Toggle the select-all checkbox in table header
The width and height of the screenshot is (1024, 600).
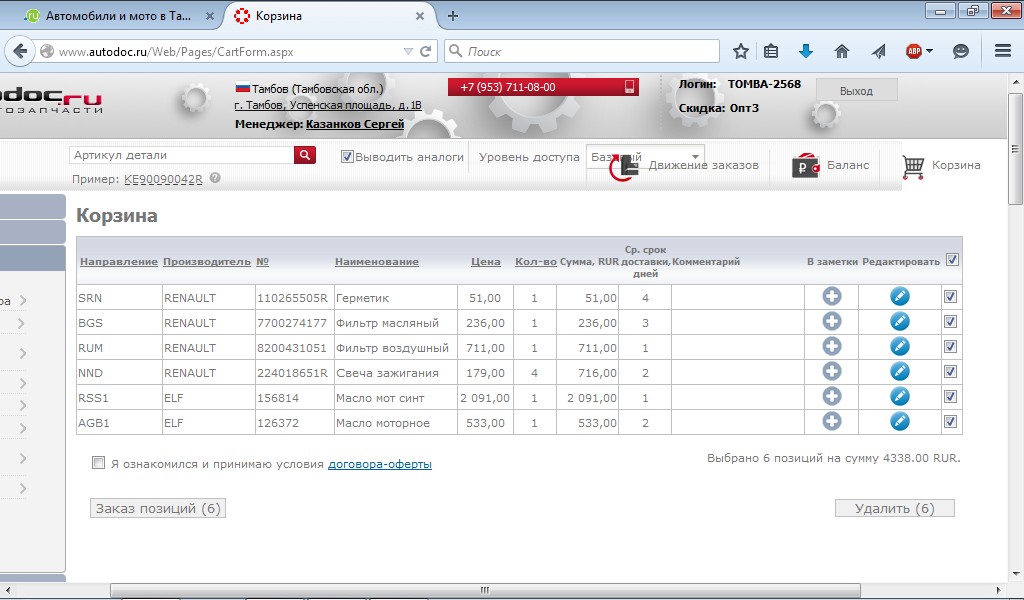[x=952, y=260]
